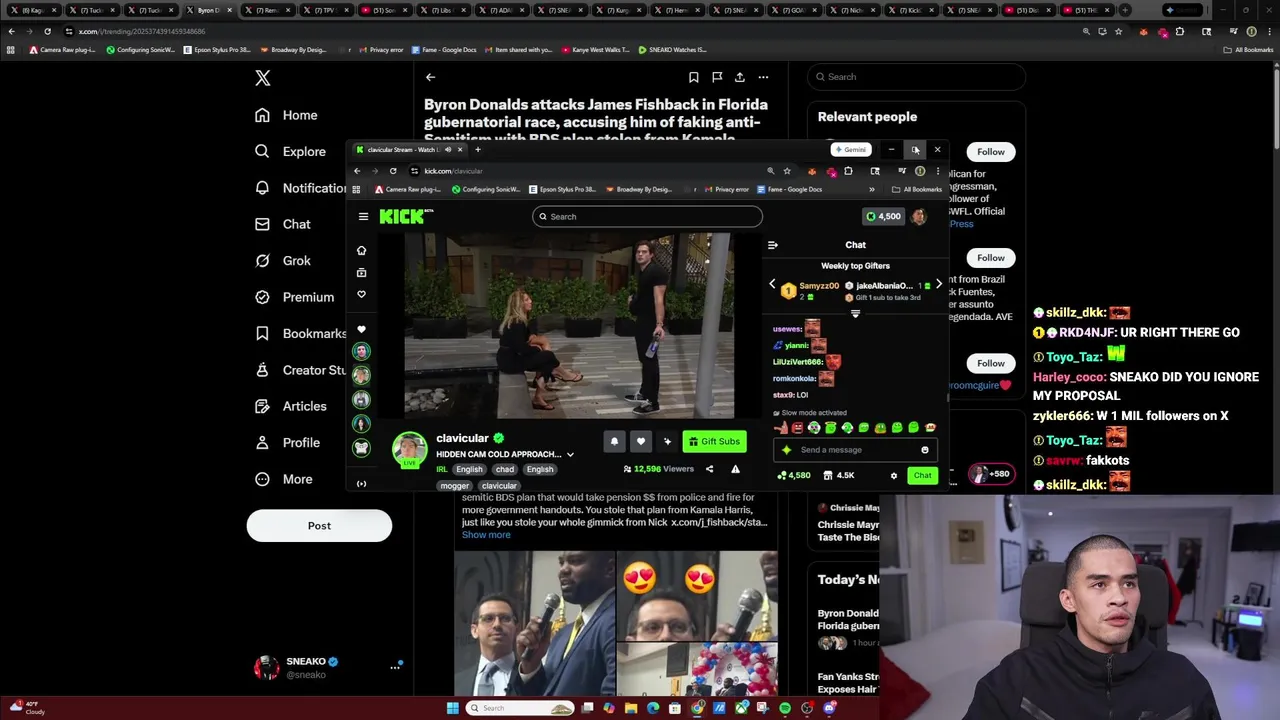Report the stream with warning triangle icon
Screen dimensions: 1280x720
point(735,469)
